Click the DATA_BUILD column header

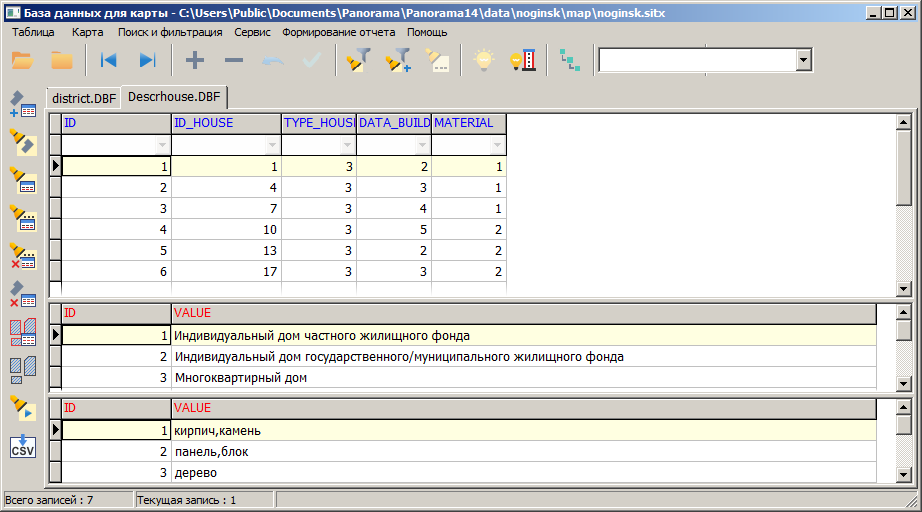coord(394,123)
